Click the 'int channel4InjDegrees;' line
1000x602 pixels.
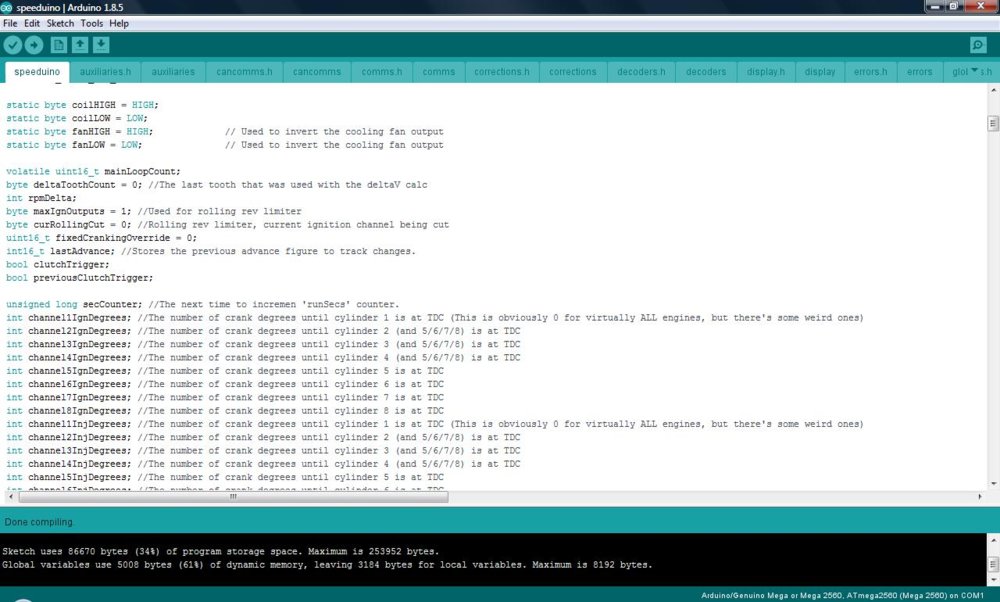tap(263, 464)
